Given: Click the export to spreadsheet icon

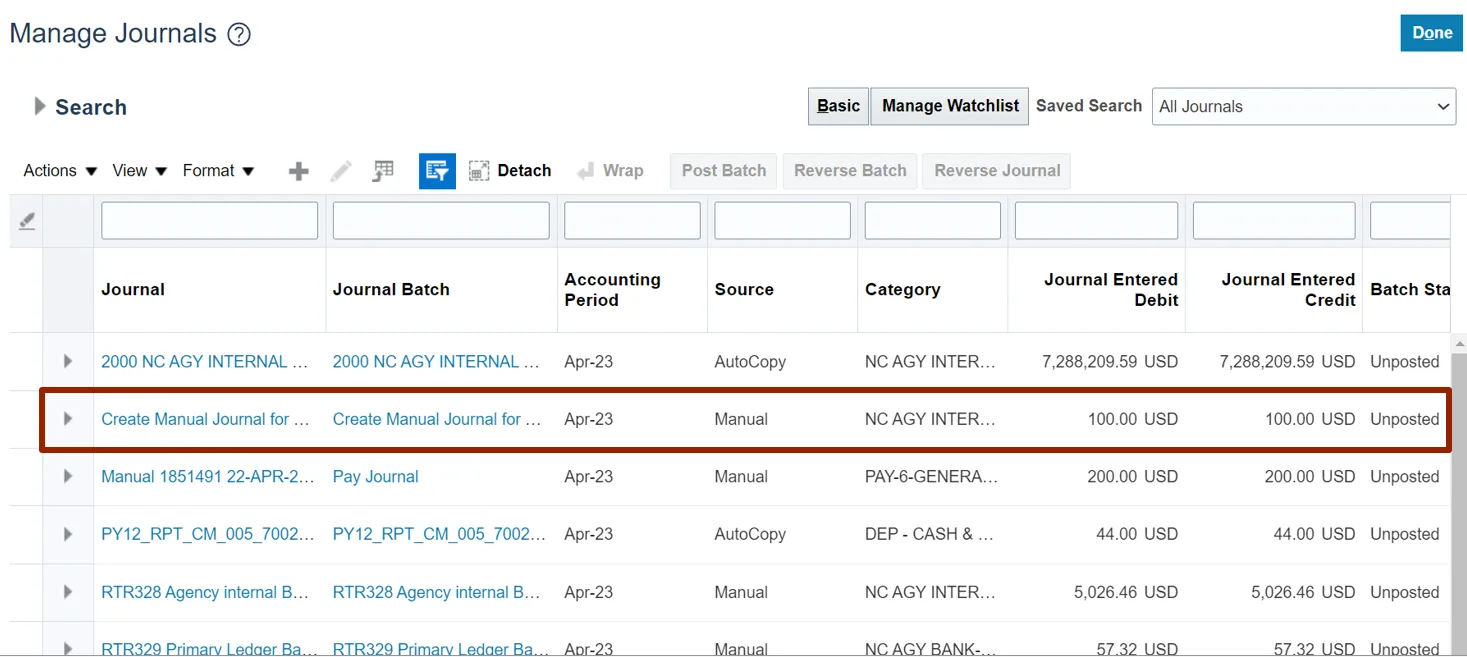Looking at the screenshot, I should [383, 171].
